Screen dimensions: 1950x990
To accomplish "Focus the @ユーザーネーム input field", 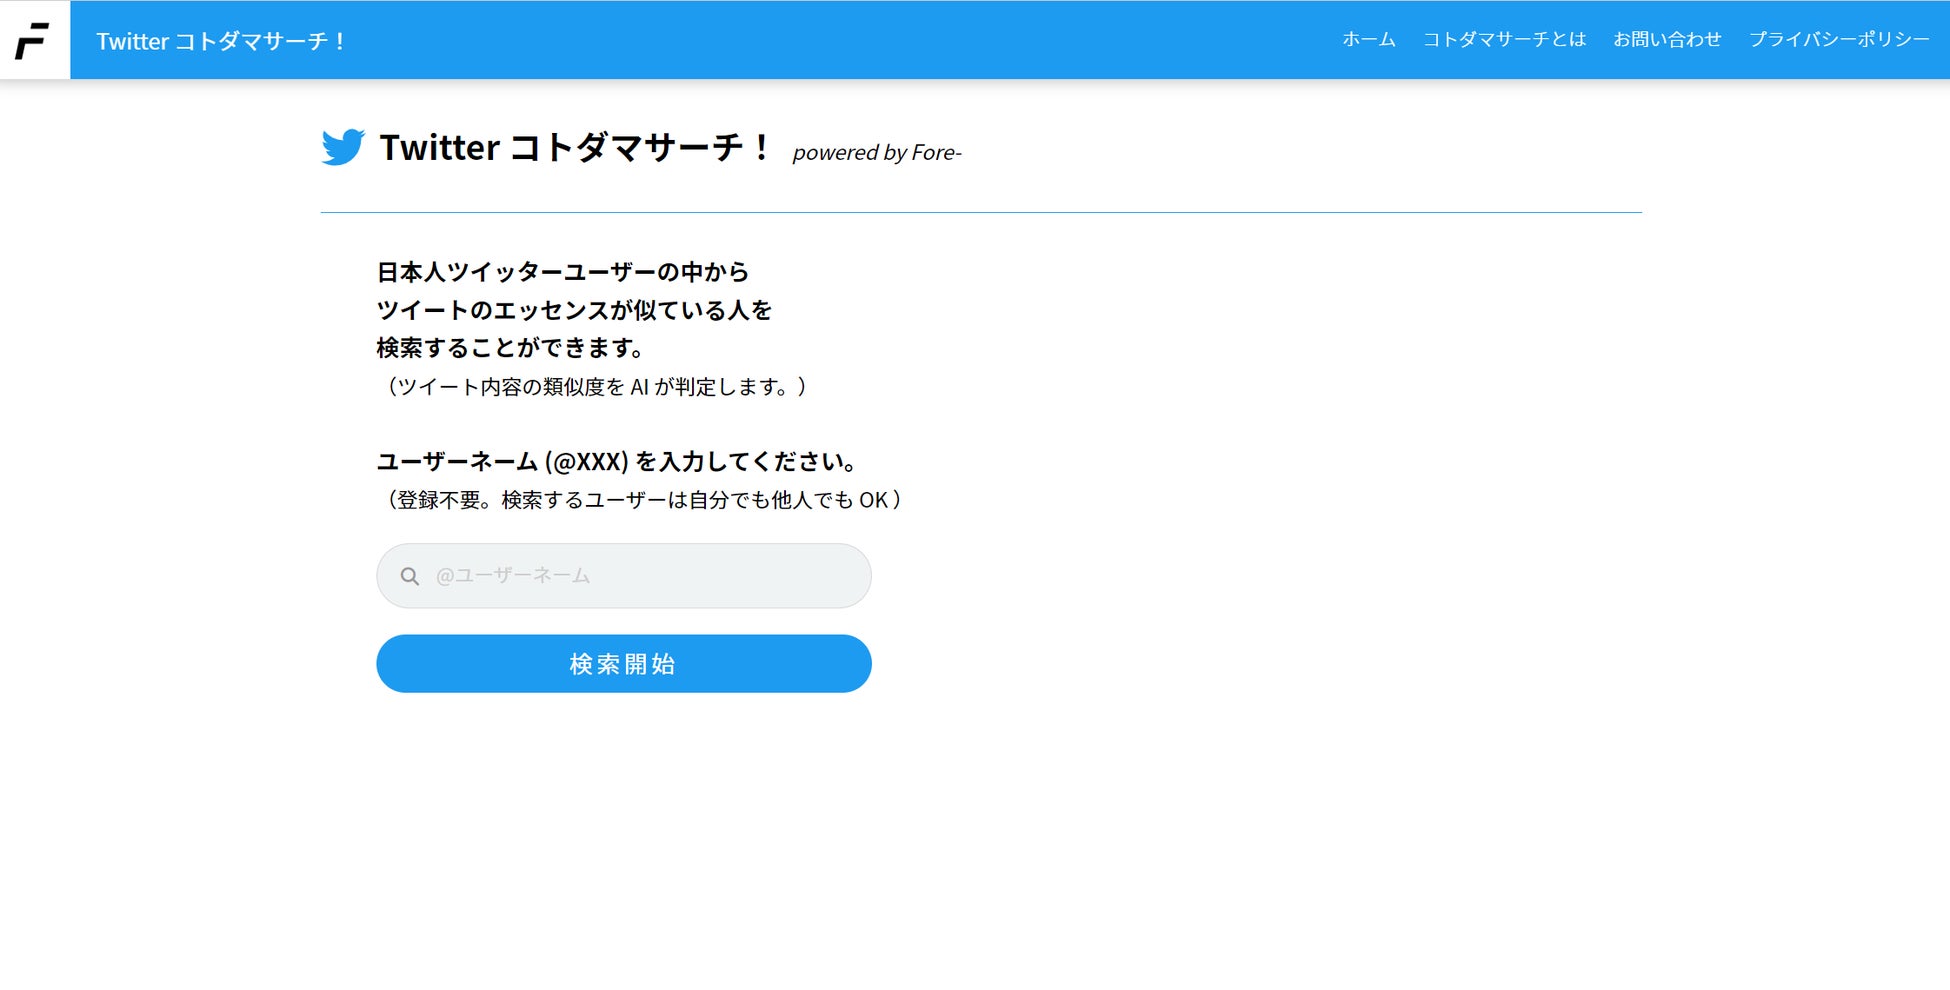I will [x=624, y=576].
